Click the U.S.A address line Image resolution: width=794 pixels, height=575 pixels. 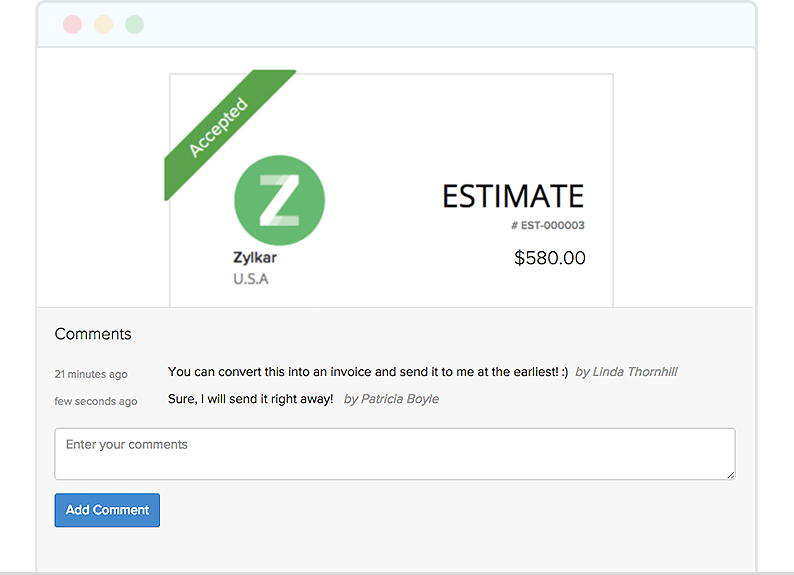pos(251,279)
